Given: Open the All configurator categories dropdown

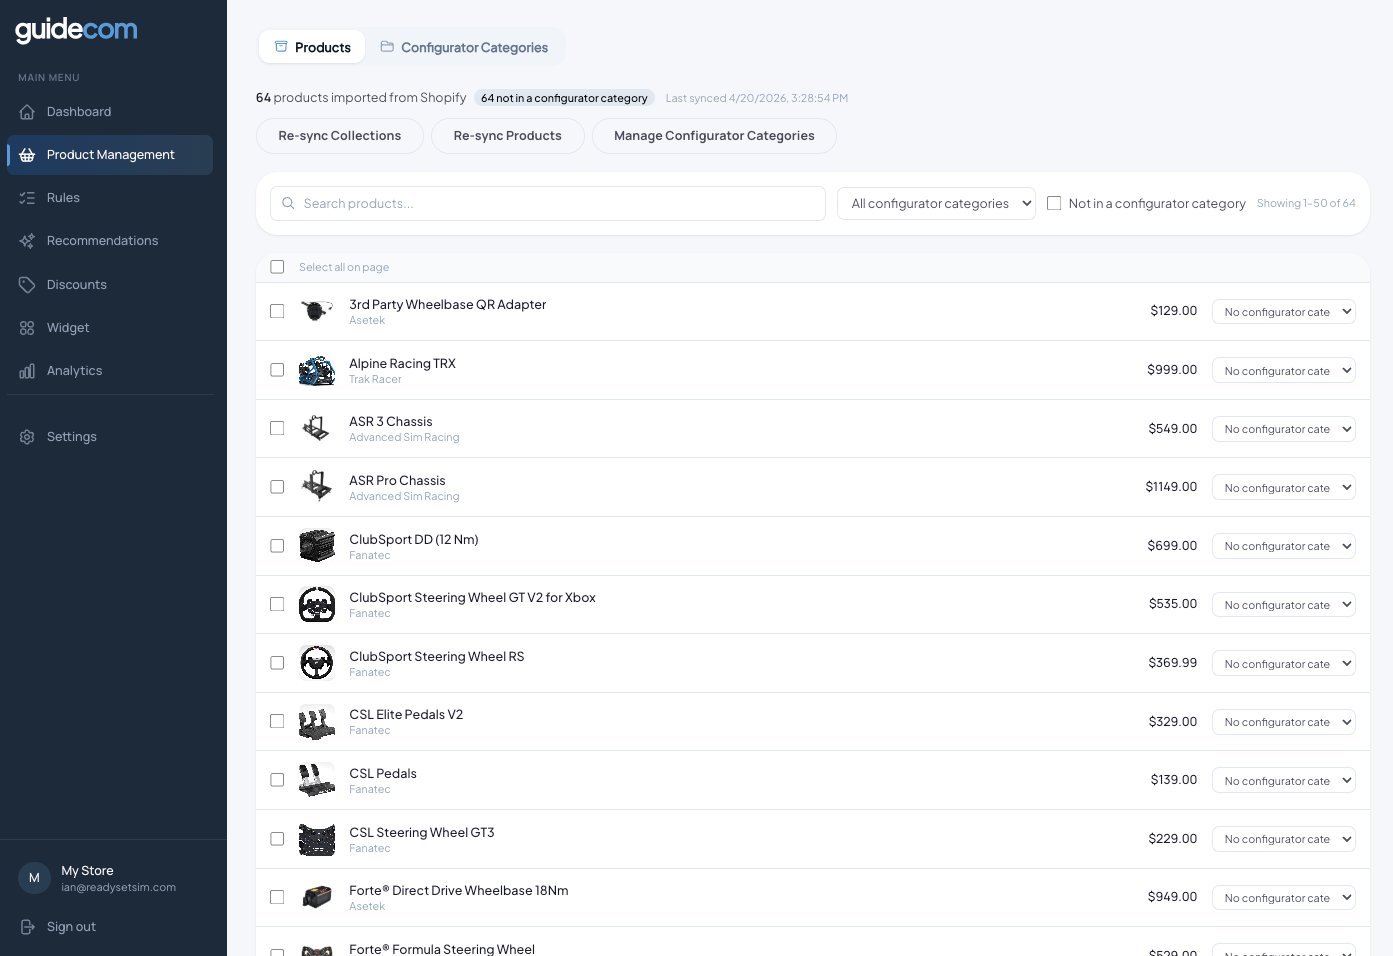Looking at the screenshot, I should point(936,203).
